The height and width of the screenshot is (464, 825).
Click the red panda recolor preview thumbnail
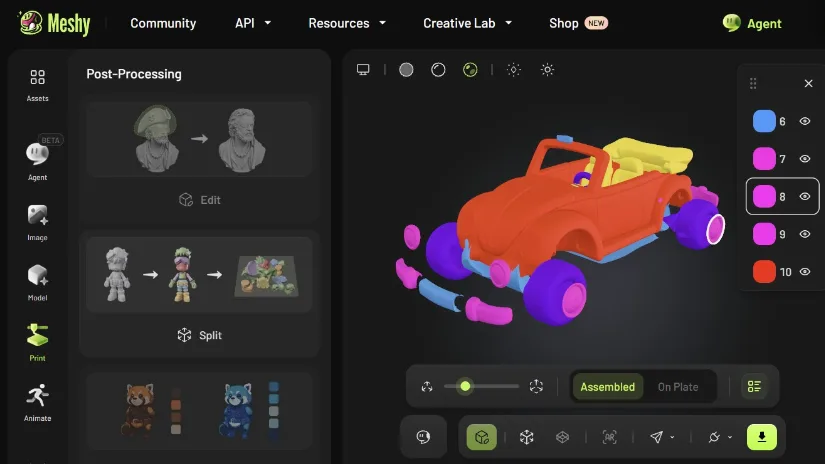click(x=199, y=411)
